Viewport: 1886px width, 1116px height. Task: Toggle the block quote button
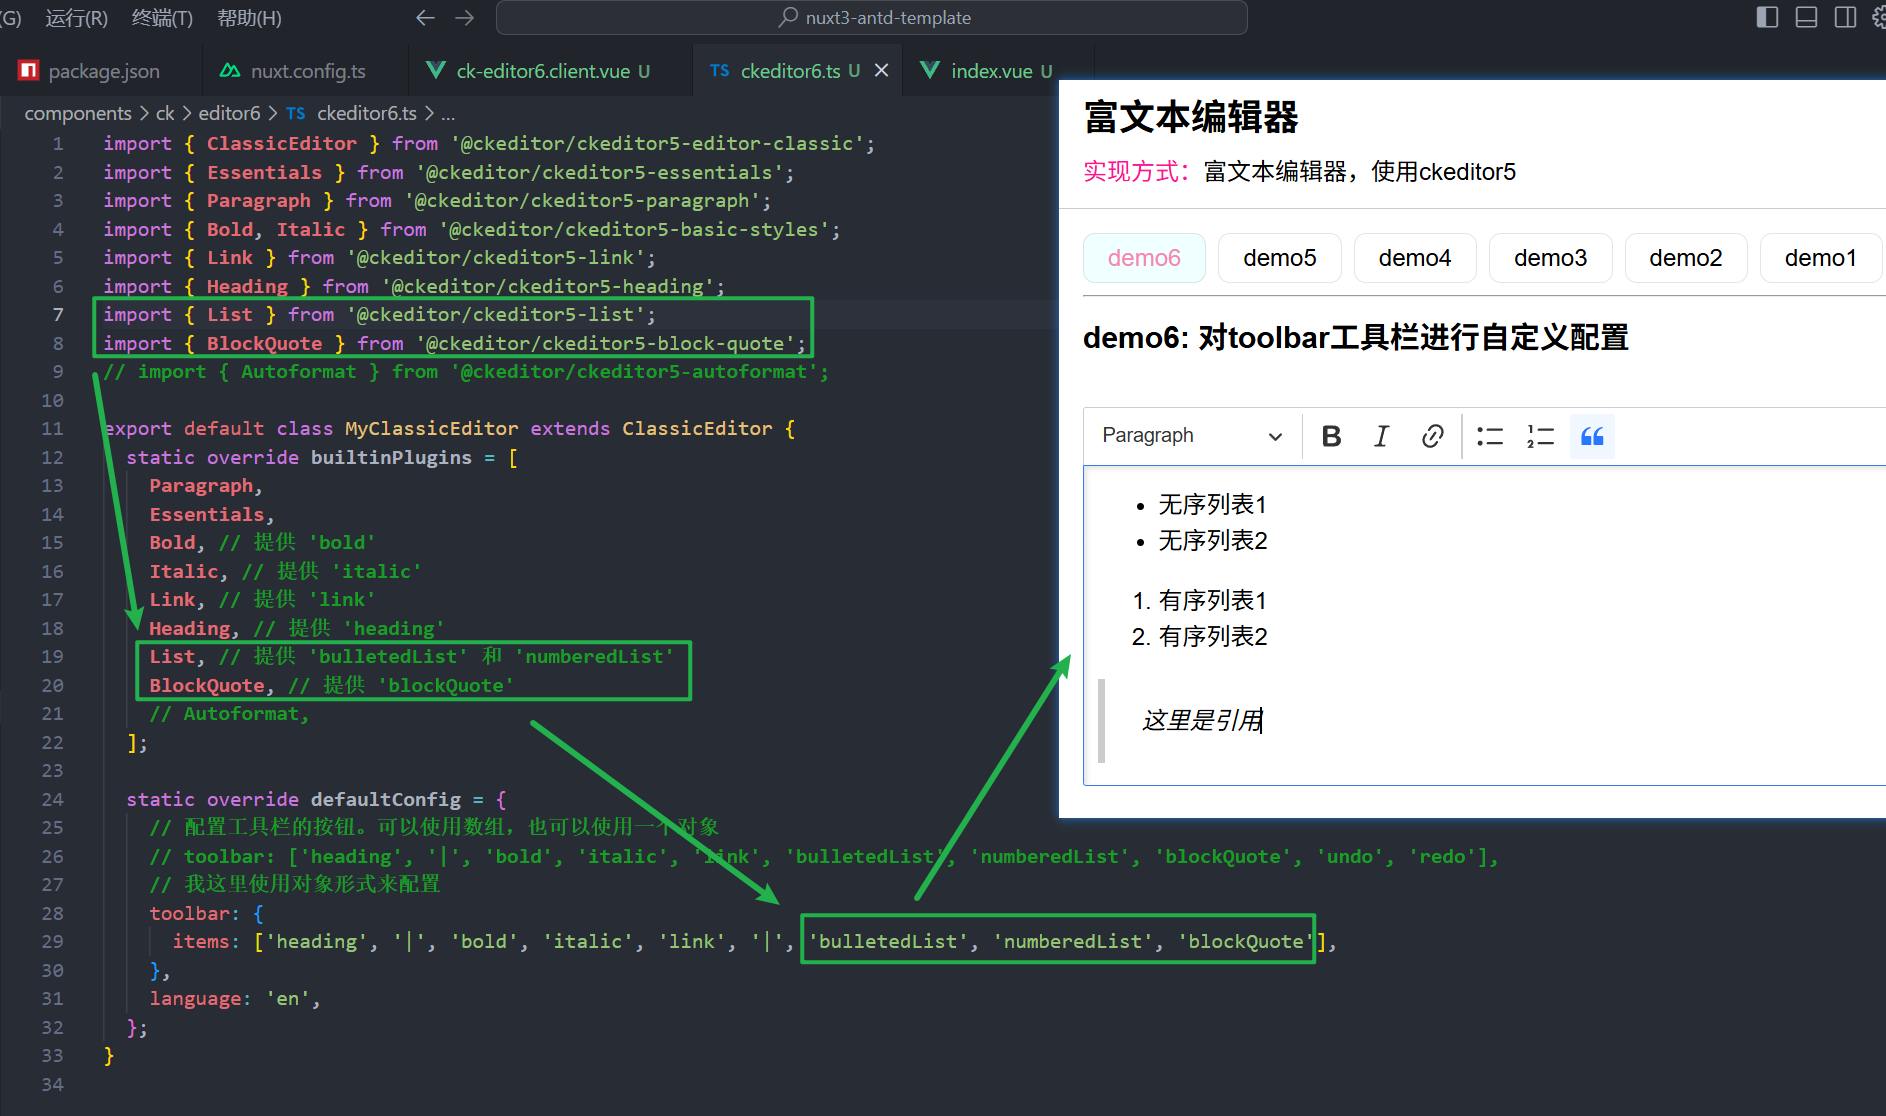coord(1592,436)
